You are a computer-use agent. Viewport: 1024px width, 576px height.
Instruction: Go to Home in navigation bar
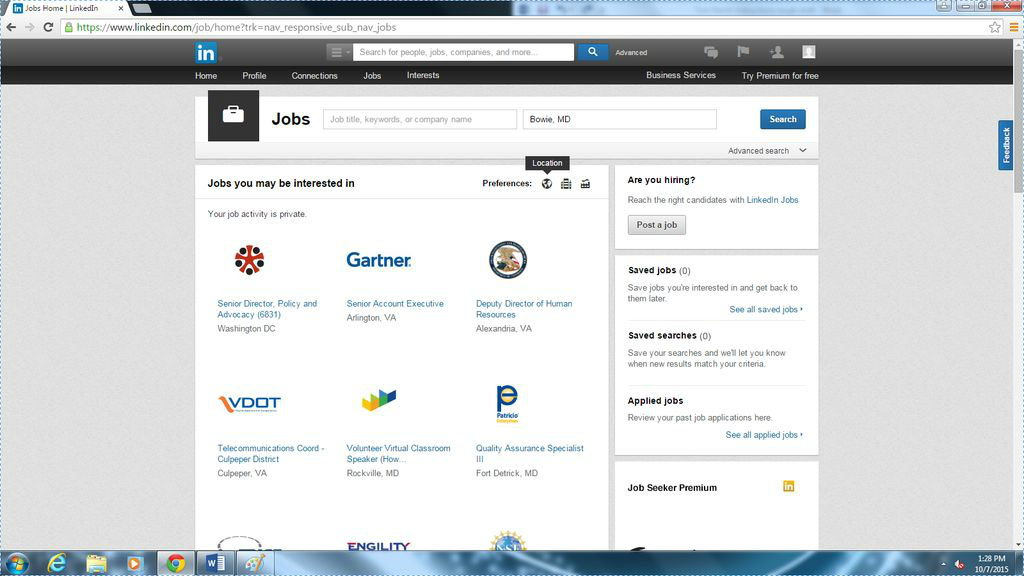[206, 76]
